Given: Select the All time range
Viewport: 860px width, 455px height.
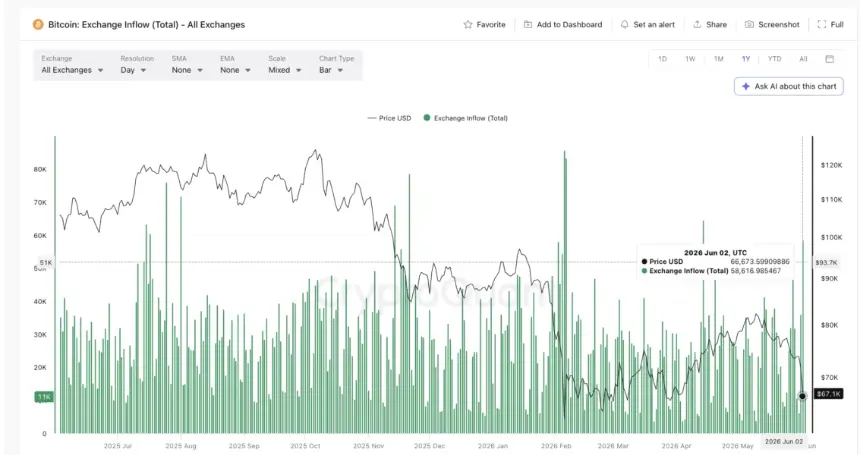Looking at the screenshot, I should tap(803, 59).
